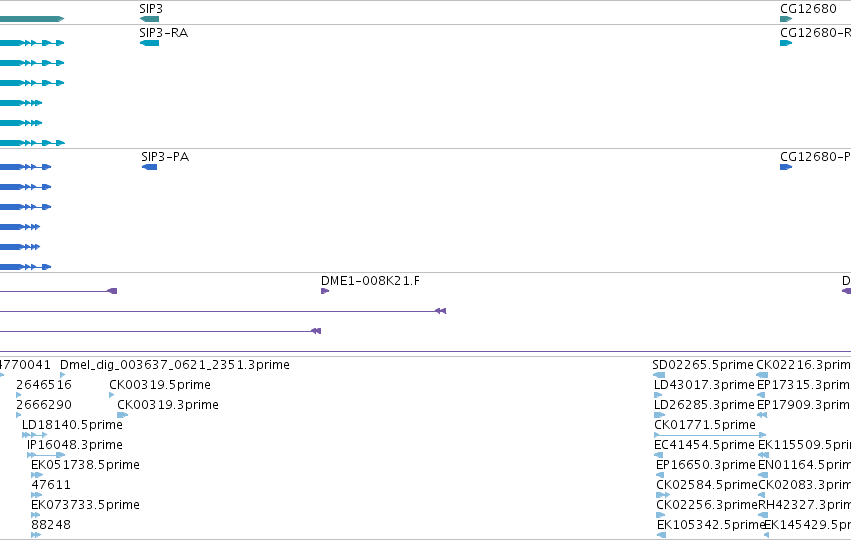The image size is (851, 540).
Task: Select the 47611 feature label
Action: pyautogui.click(x=51, y=485)
